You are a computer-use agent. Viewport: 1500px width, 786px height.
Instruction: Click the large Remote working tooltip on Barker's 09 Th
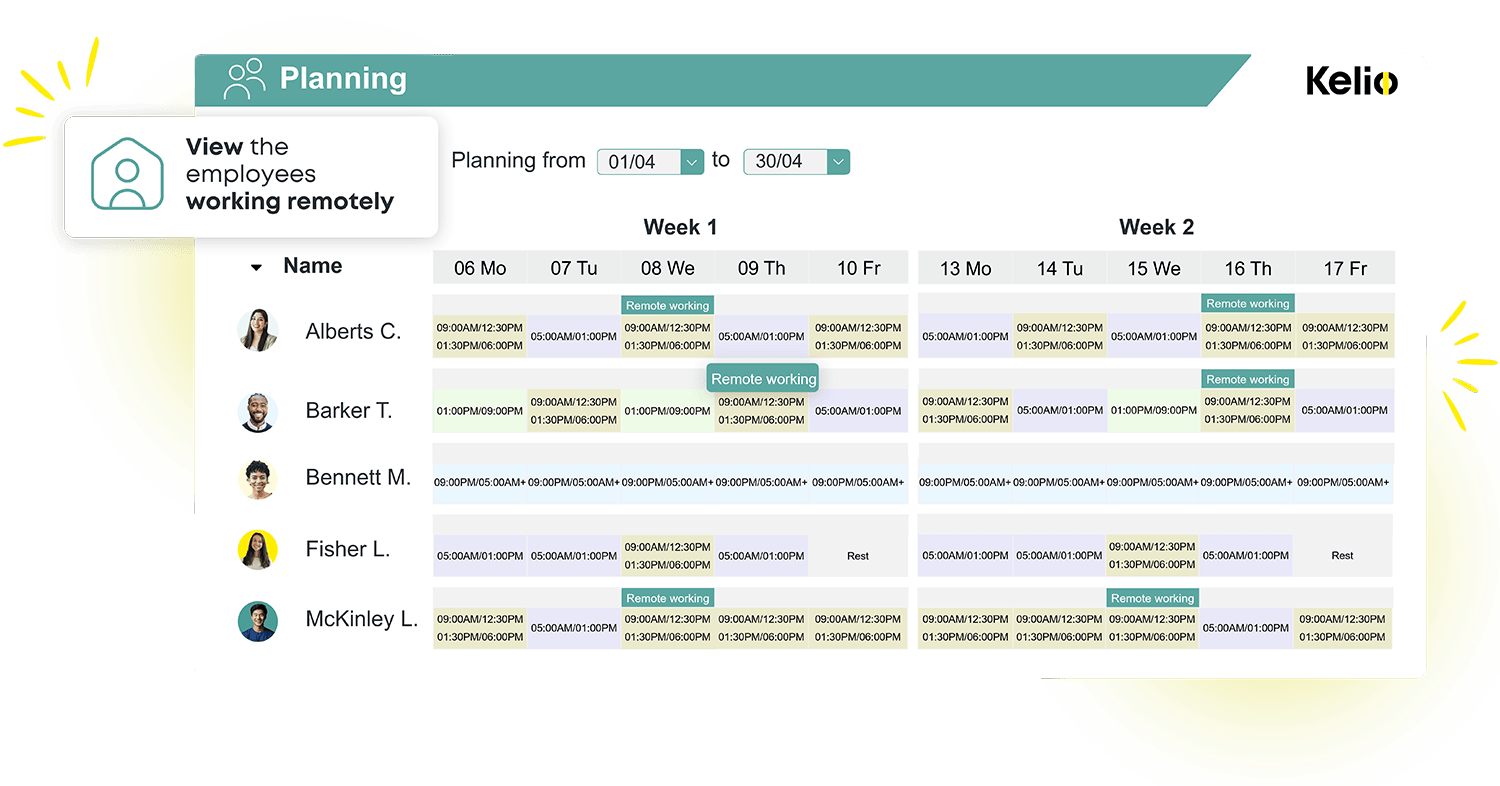[764, 379]
